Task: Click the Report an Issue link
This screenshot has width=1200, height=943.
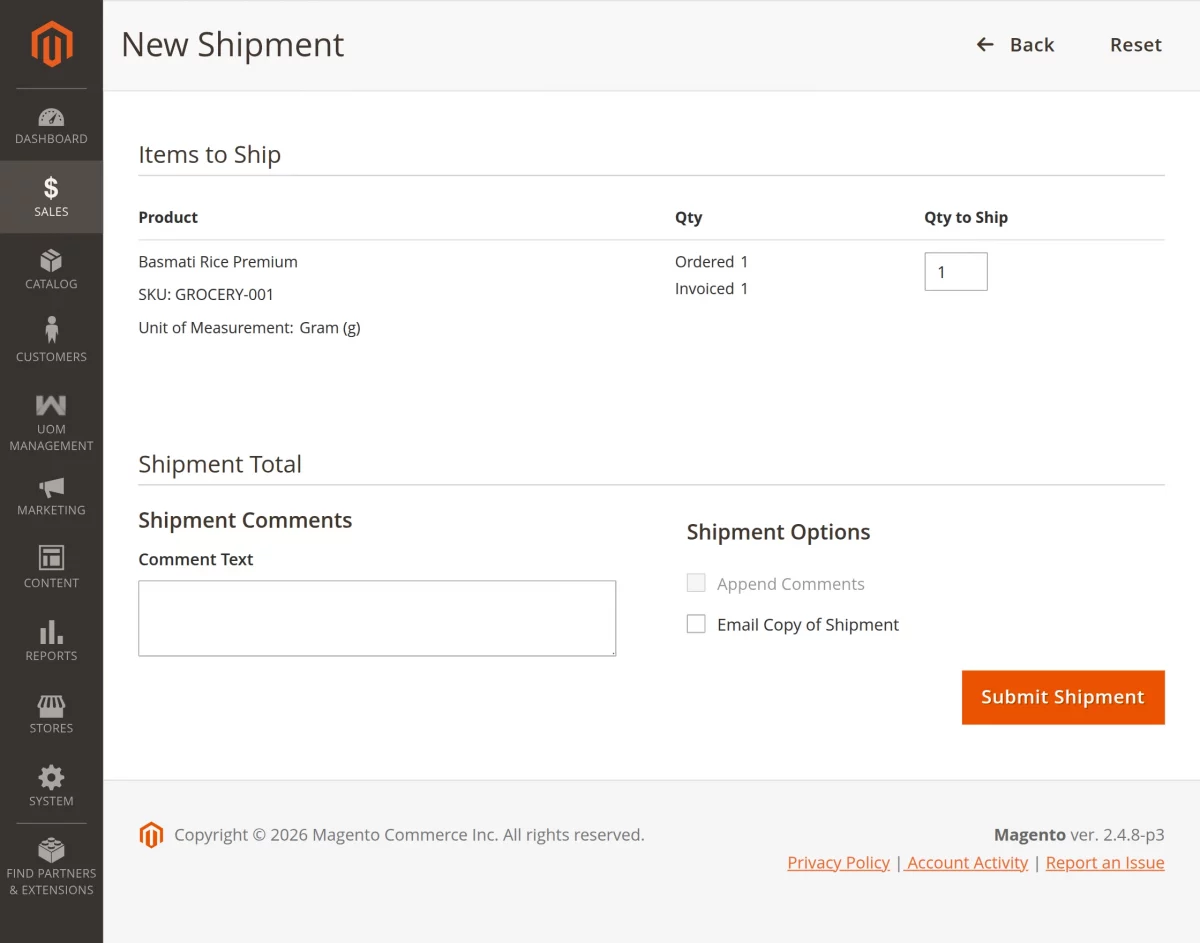Action: coord(1104,862)
